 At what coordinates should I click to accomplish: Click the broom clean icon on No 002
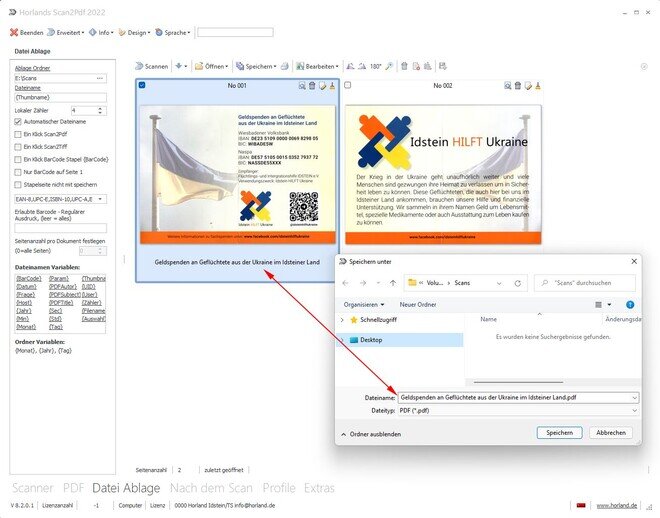pos(538,86)
